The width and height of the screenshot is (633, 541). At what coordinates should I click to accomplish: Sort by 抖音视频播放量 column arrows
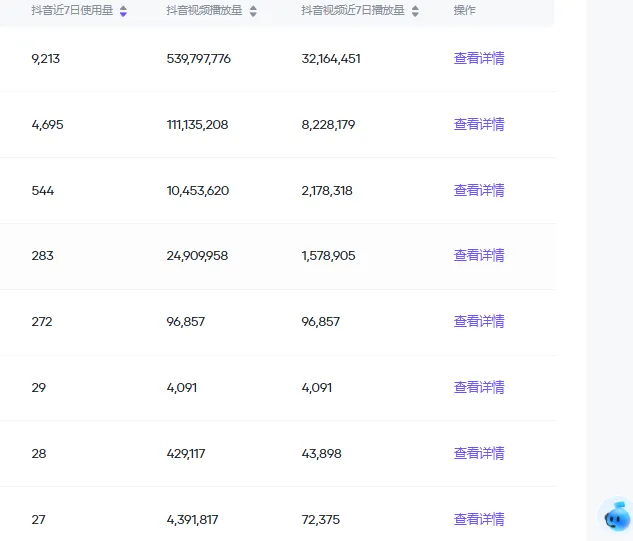tap(253, 11)
